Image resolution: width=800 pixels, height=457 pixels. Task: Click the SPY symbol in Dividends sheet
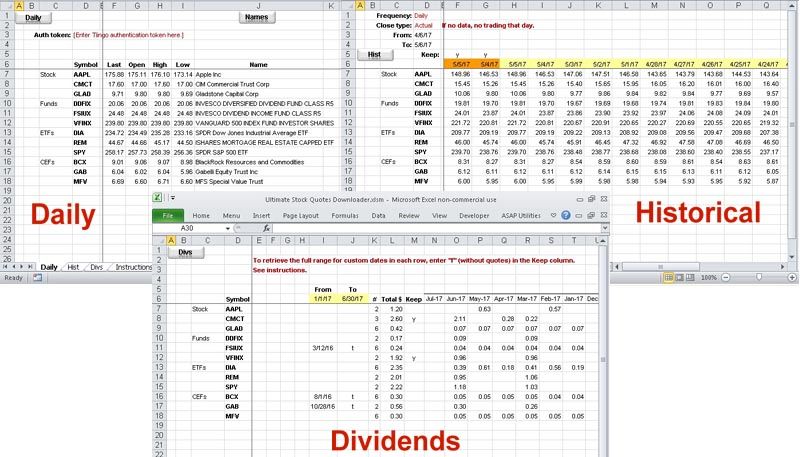tap(232, 387)
